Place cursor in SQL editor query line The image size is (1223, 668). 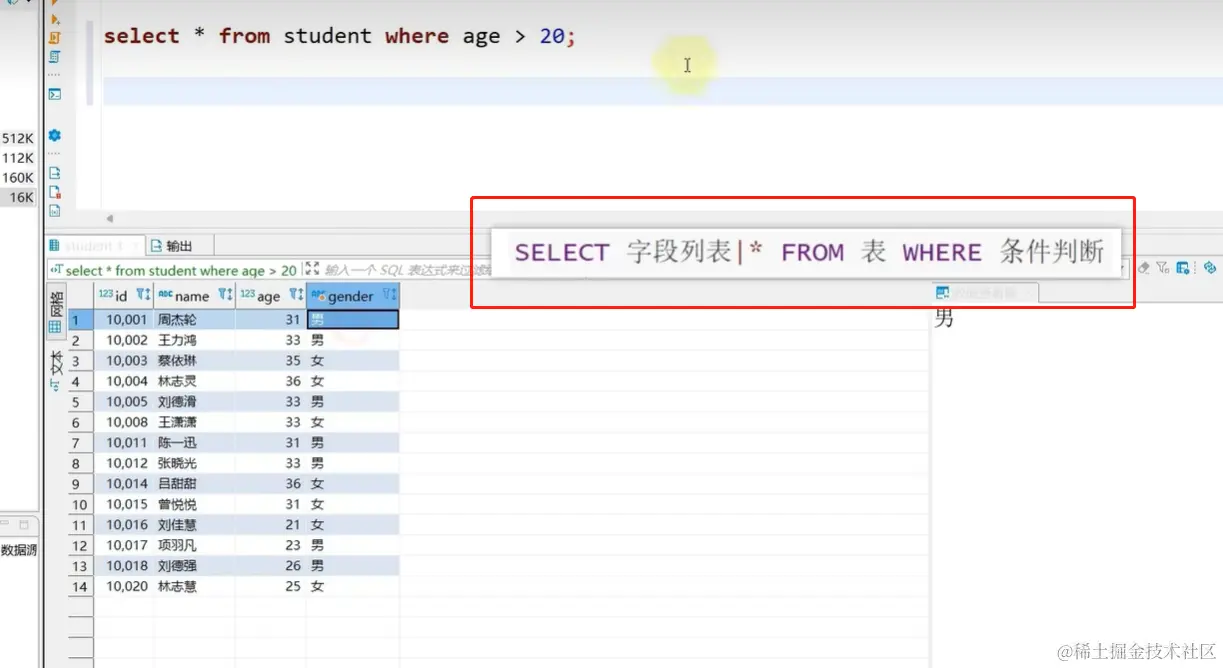coord(340,36)
